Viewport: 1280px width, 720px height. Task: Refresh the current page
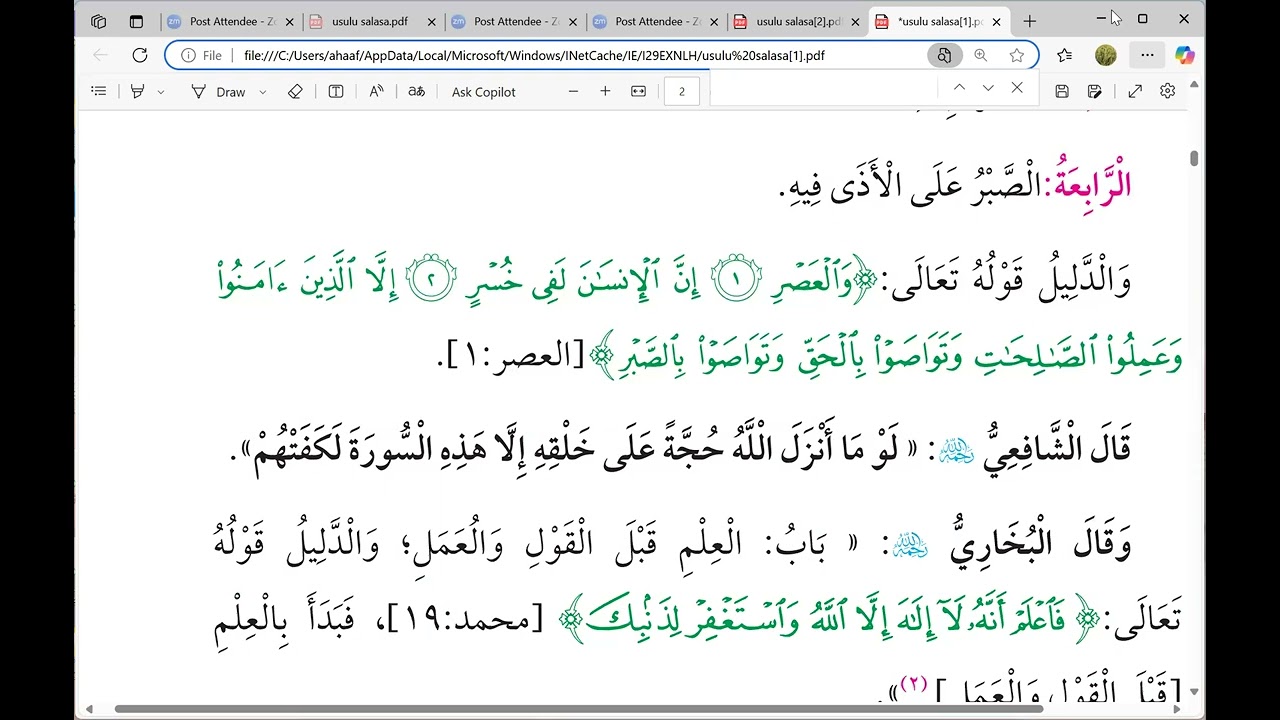[x=140, y=55]
